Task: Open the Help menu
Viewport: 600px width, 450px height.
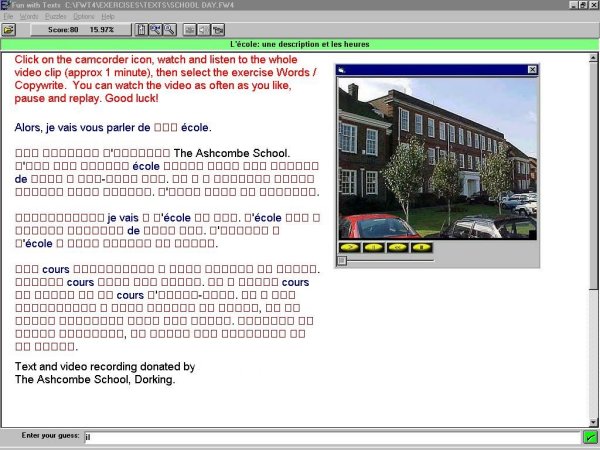Action: [x=108, y=17]
